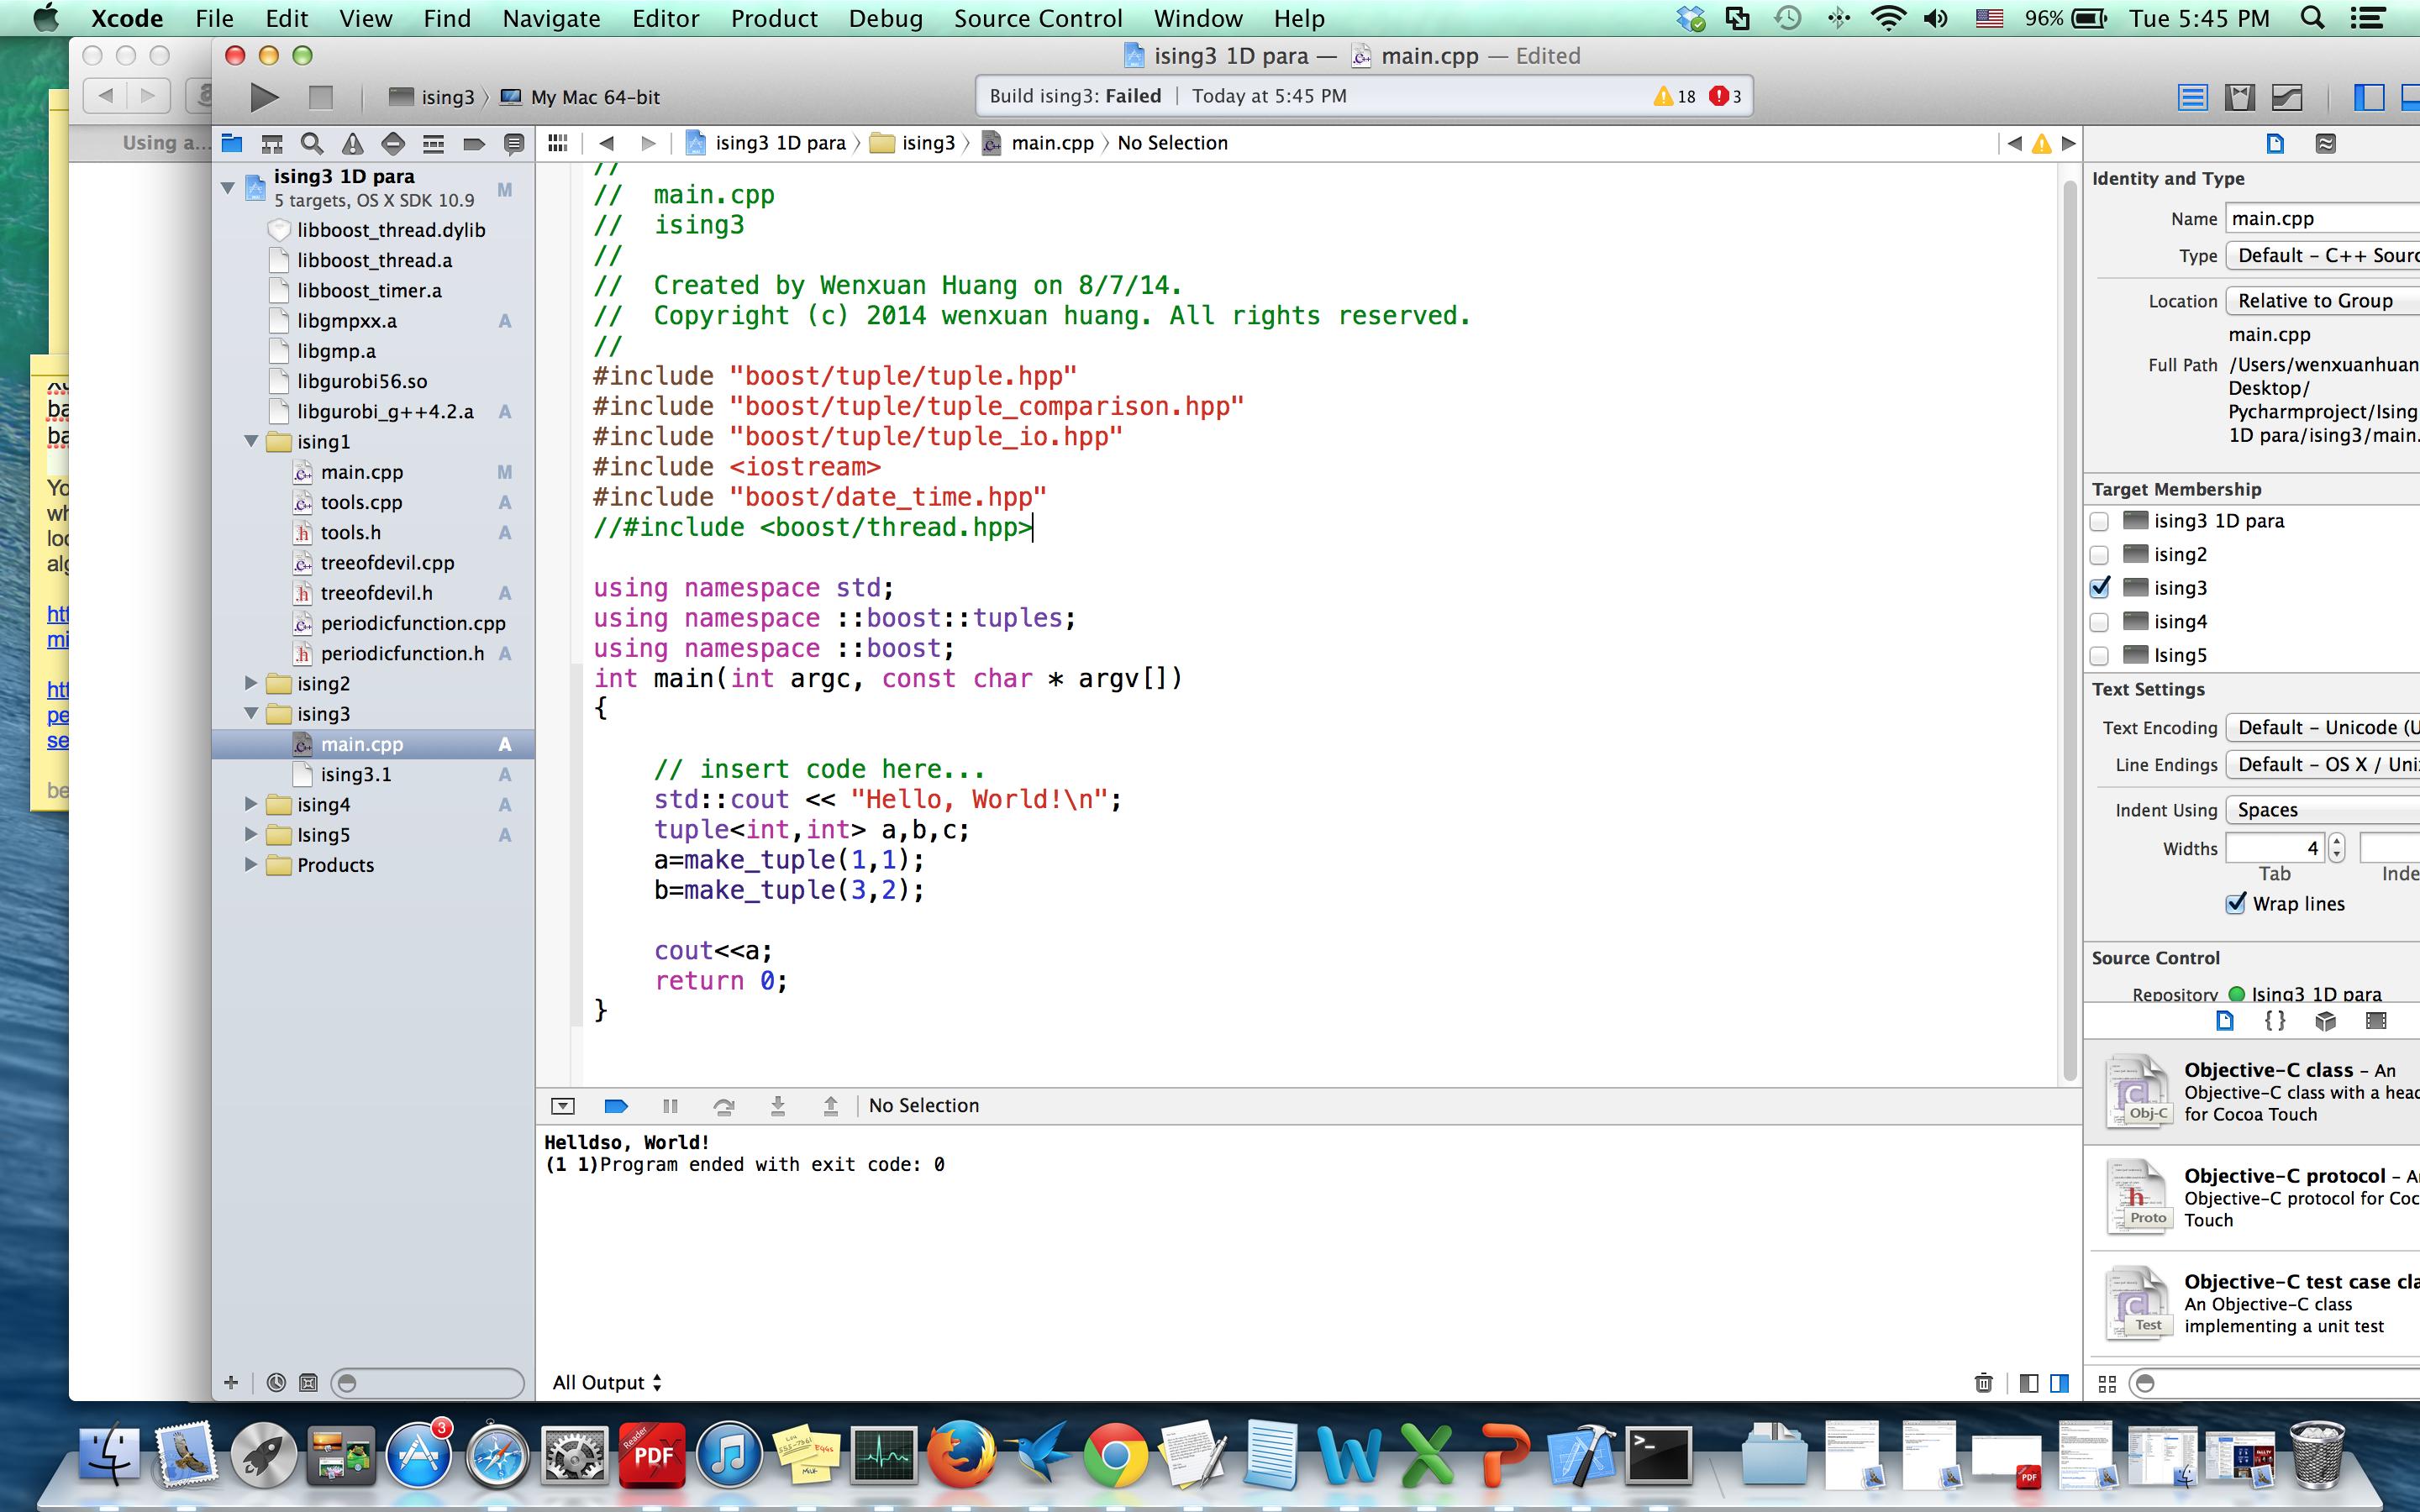Open Type dropdown Default C++ Source
The height and width of the screenshot is (1512, 2420).
pyautogui.click(x=2322, y=256)
